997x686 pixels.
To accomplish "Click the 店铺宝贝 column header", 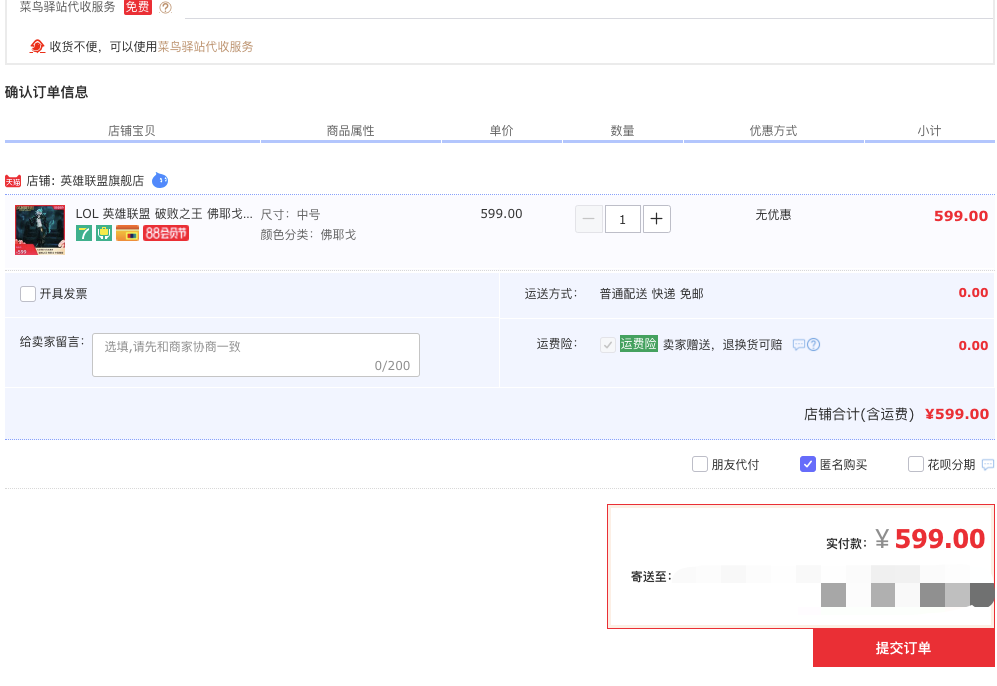I will 132,130.
